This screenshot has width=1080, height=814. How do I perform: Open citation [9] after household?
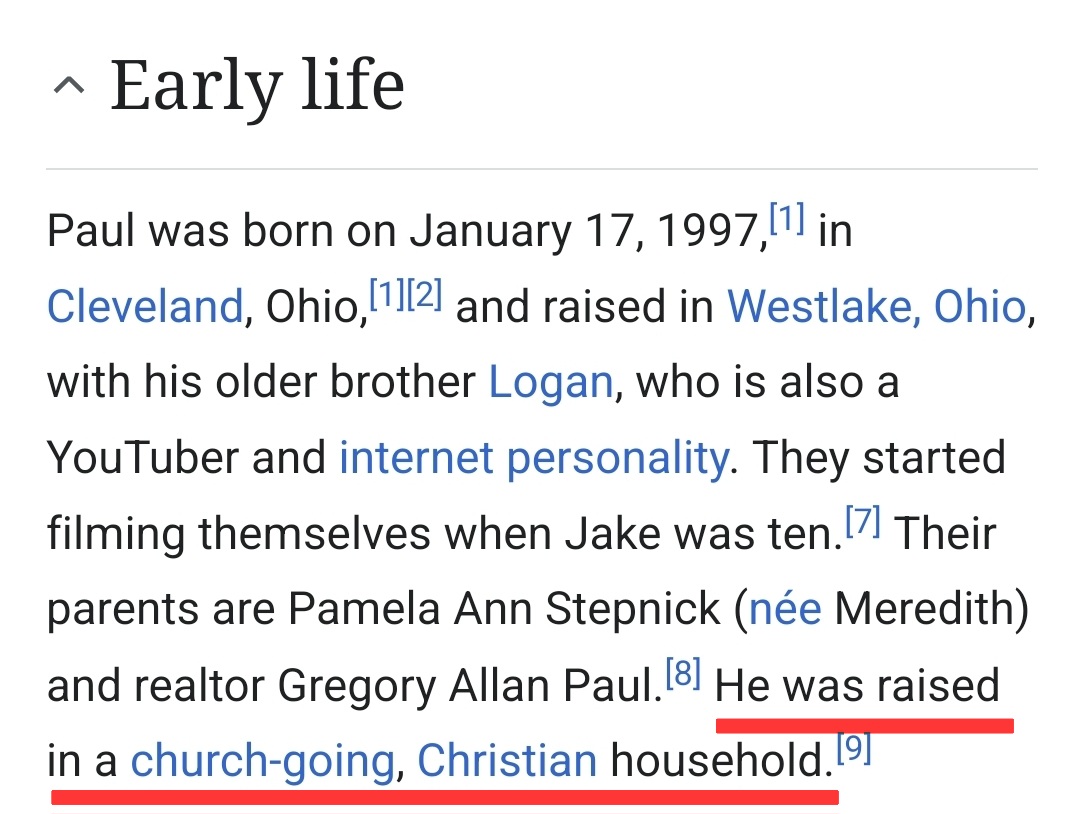854,749
